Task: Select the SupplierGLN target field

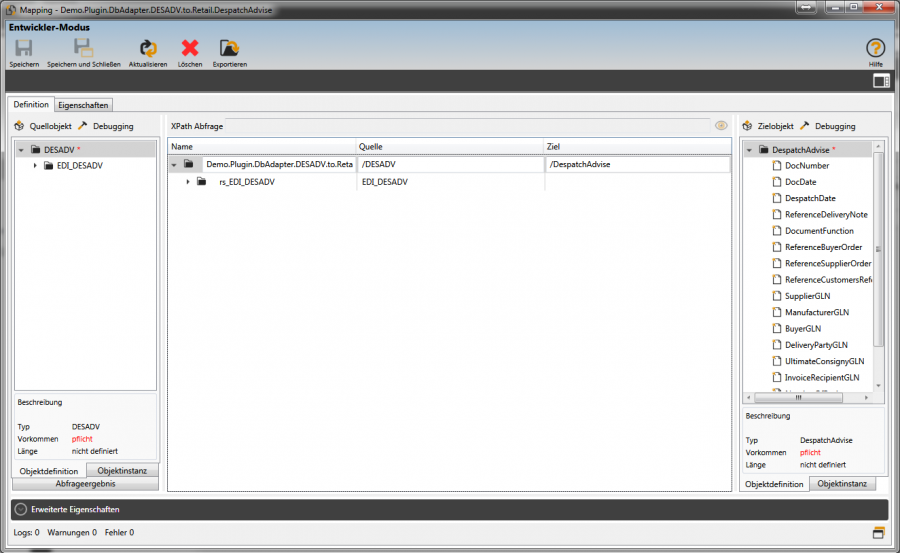Action: pos(807,296)
